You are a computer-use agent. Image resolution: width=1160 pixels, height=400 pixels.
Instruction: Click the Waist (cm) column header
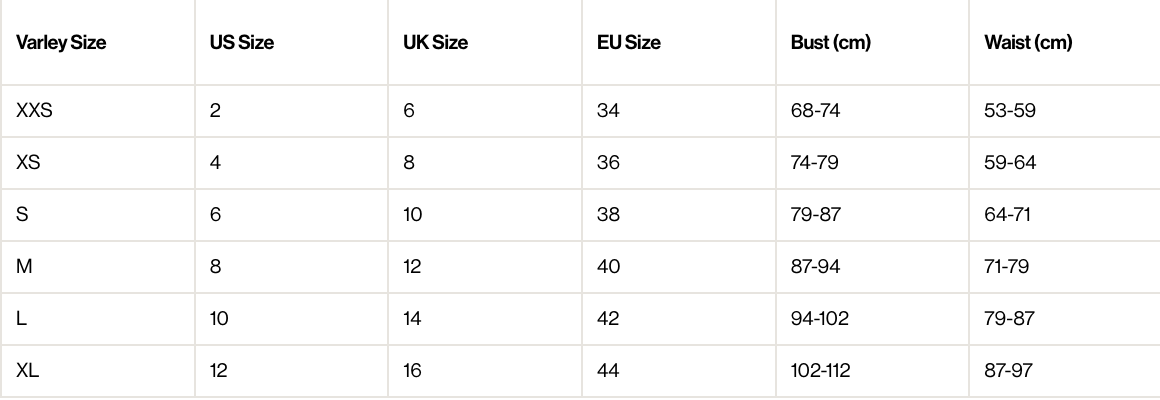point(1028,43)
